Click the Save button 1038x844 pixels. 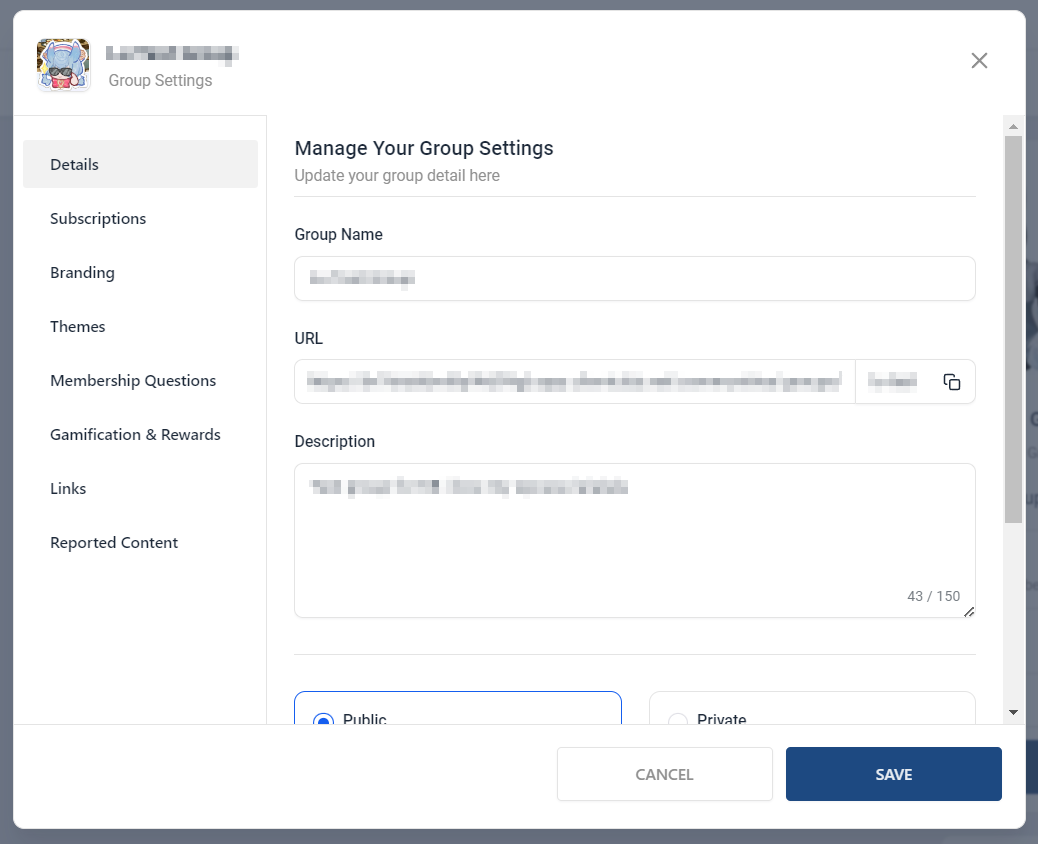pyautogui.click(x=893, y=774)
